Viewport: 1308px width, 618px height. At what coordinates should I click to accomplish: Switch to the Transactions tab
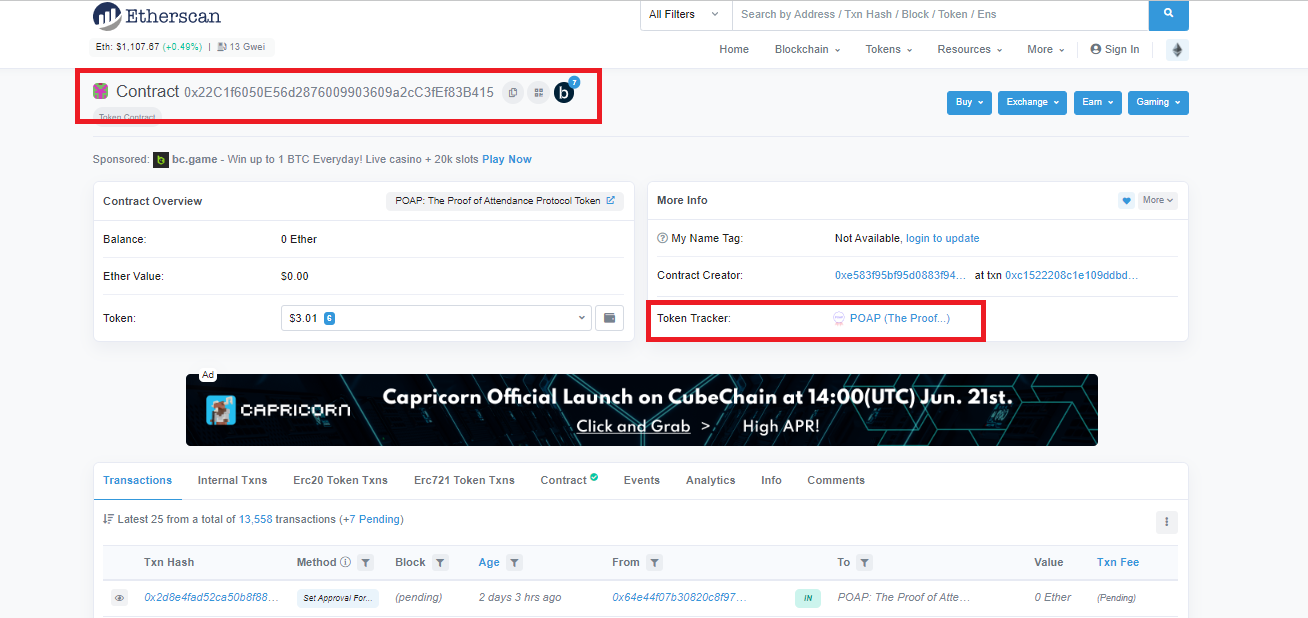138,480
